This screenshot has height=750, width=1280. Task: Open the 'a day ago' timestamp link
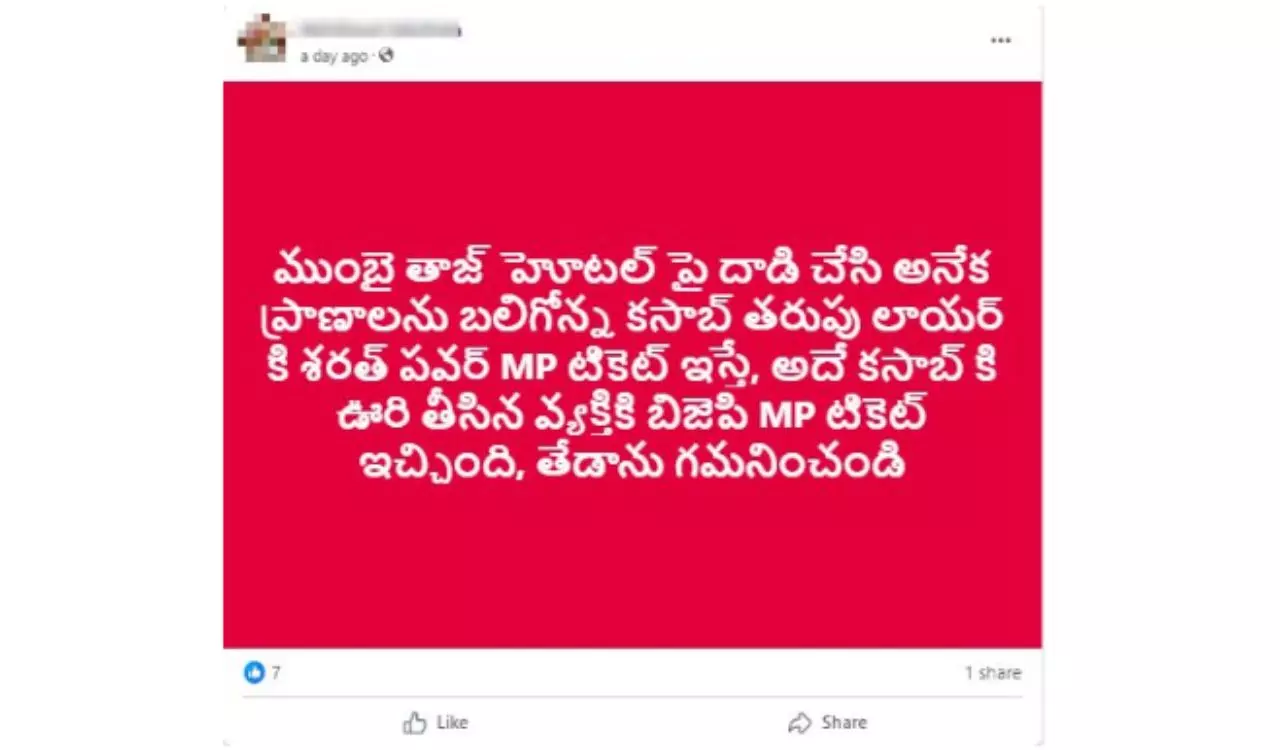[334, 57]
